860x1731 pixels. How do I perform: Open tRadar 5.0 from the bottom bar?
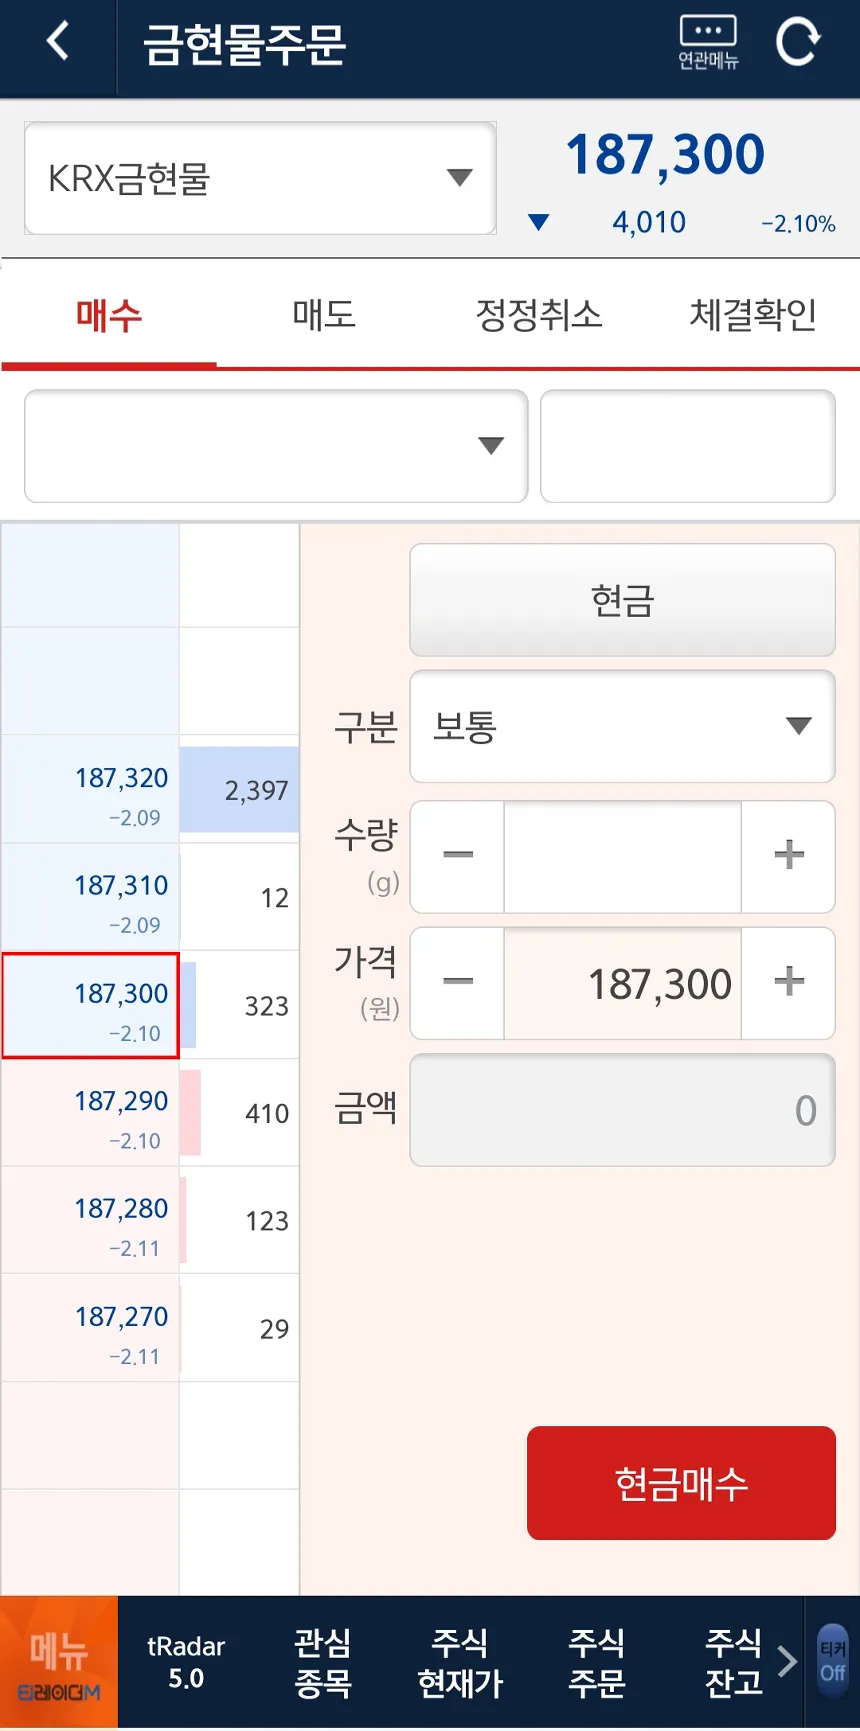187,1661
